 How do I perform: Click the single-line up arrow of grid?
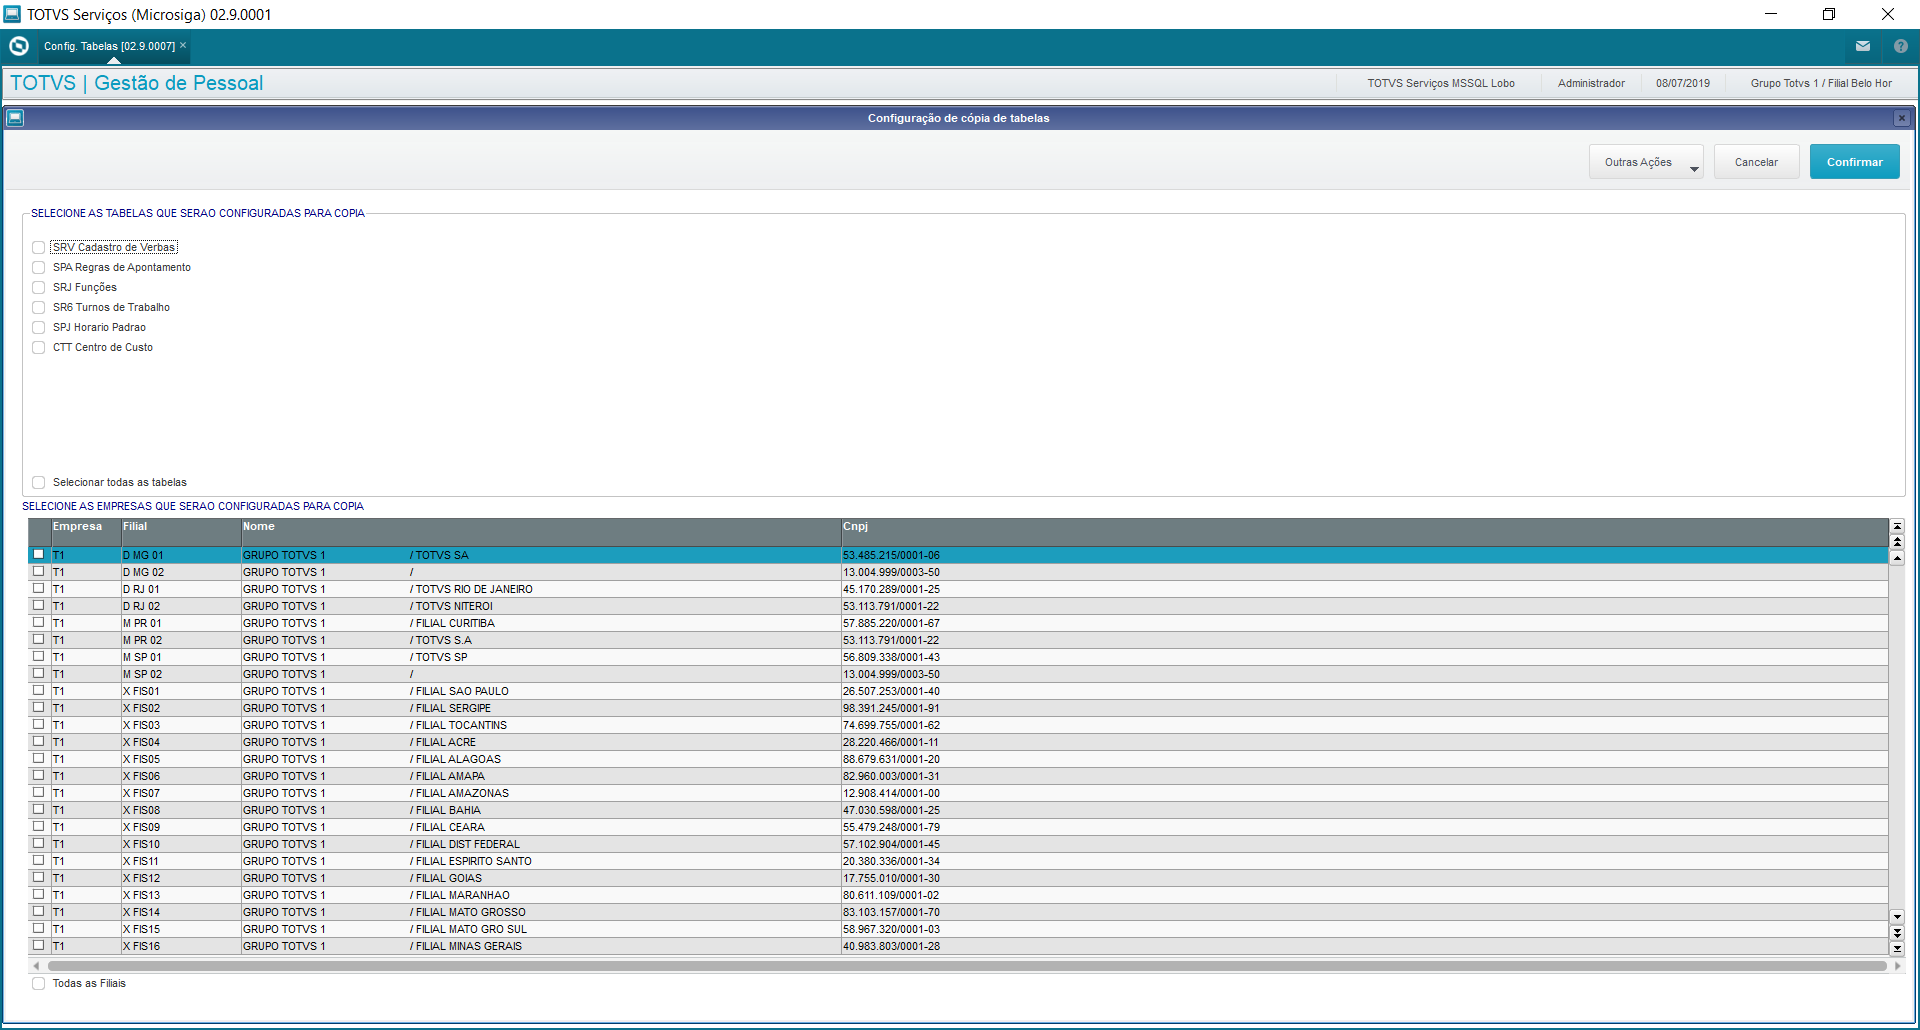point(1897,558)
